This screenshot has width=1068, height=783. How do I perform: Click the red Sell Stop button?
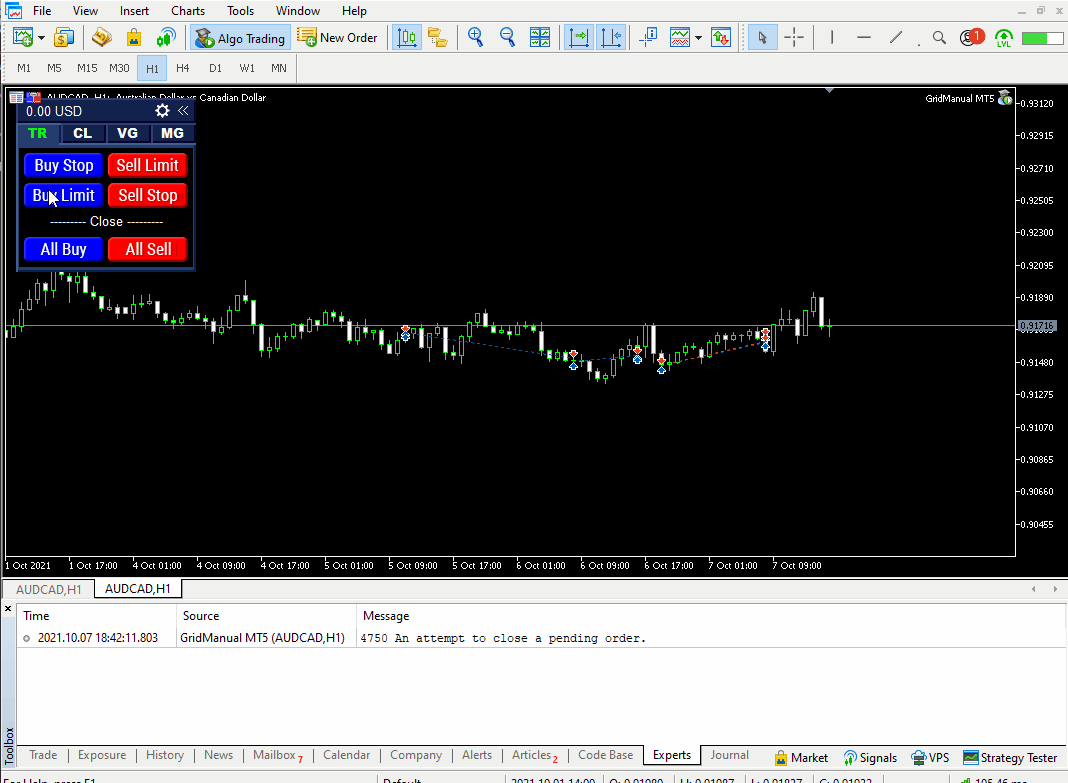[148, 195]
